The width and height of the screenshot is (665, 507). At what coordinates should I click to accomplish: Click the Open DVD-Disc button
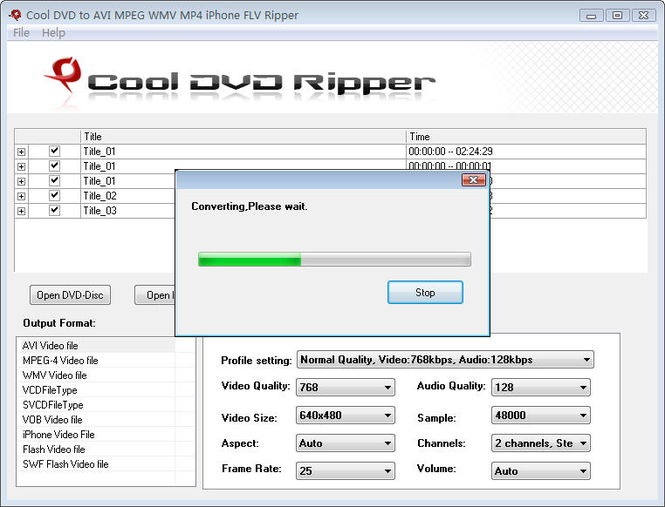click(x=70, y=295)
